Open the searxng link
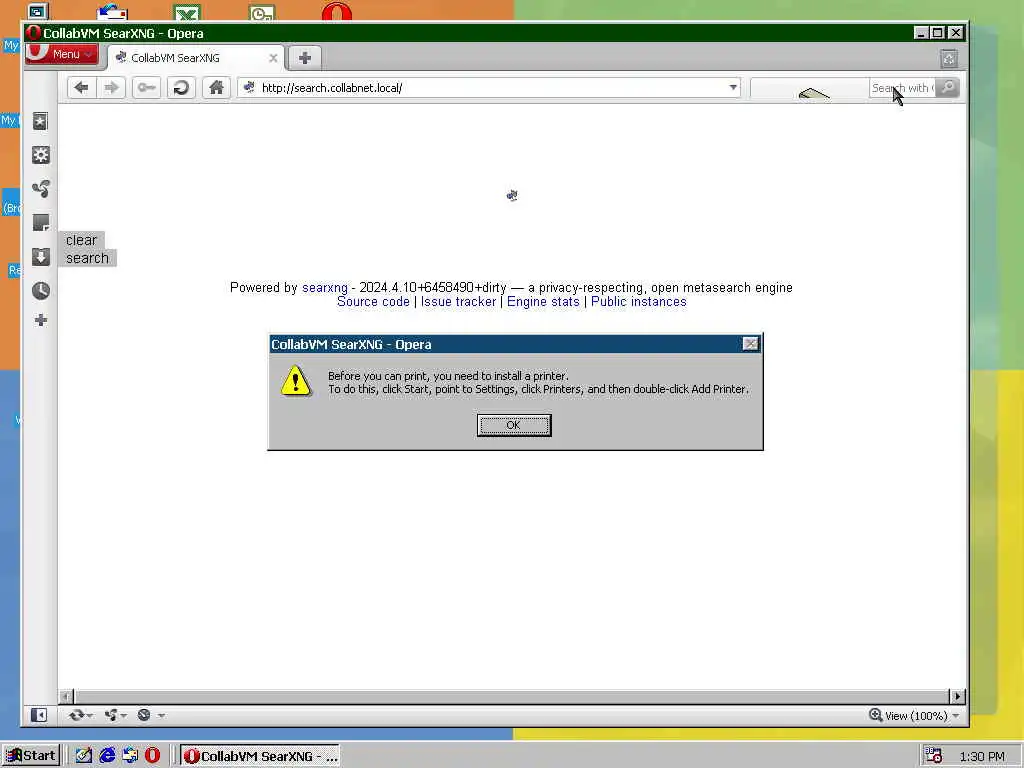The height and width of the screenshot is (768, 1024). click(325, 287)
